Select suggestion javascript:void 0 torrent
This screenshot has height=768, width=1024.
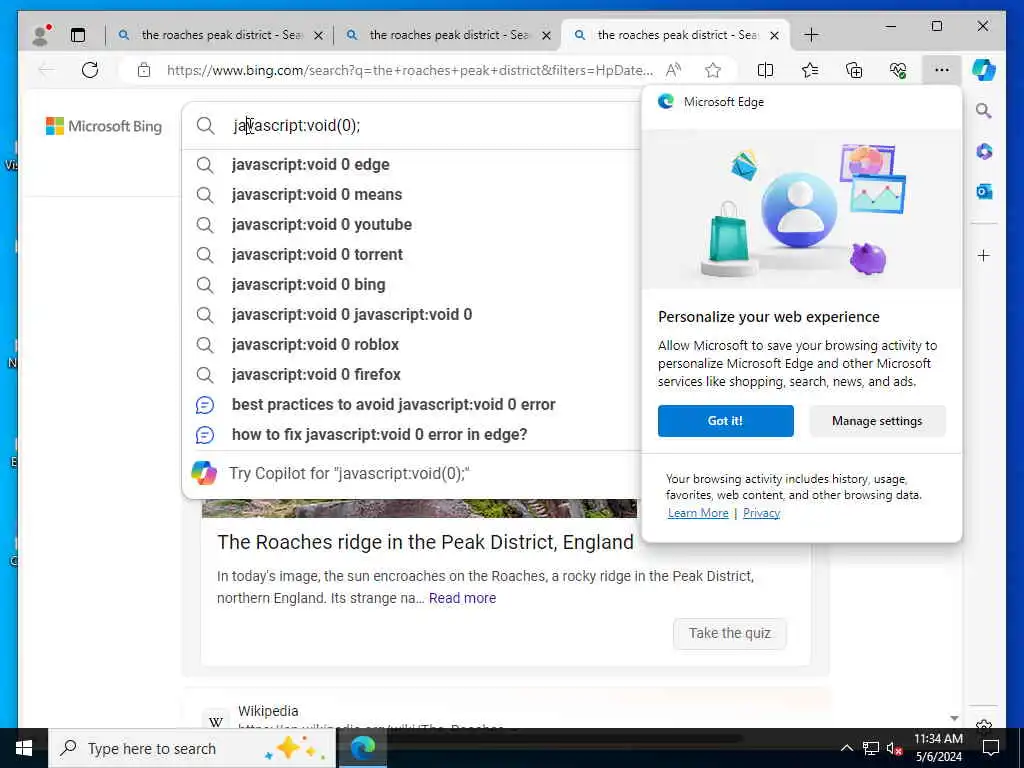[411, 255]
